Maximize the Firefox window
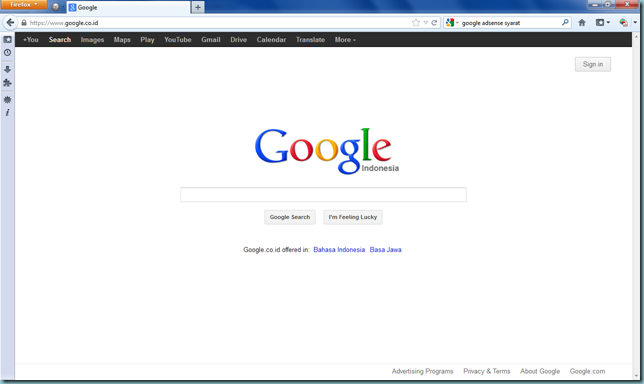This screenshot has height=384, width=644. click(608, 4)
